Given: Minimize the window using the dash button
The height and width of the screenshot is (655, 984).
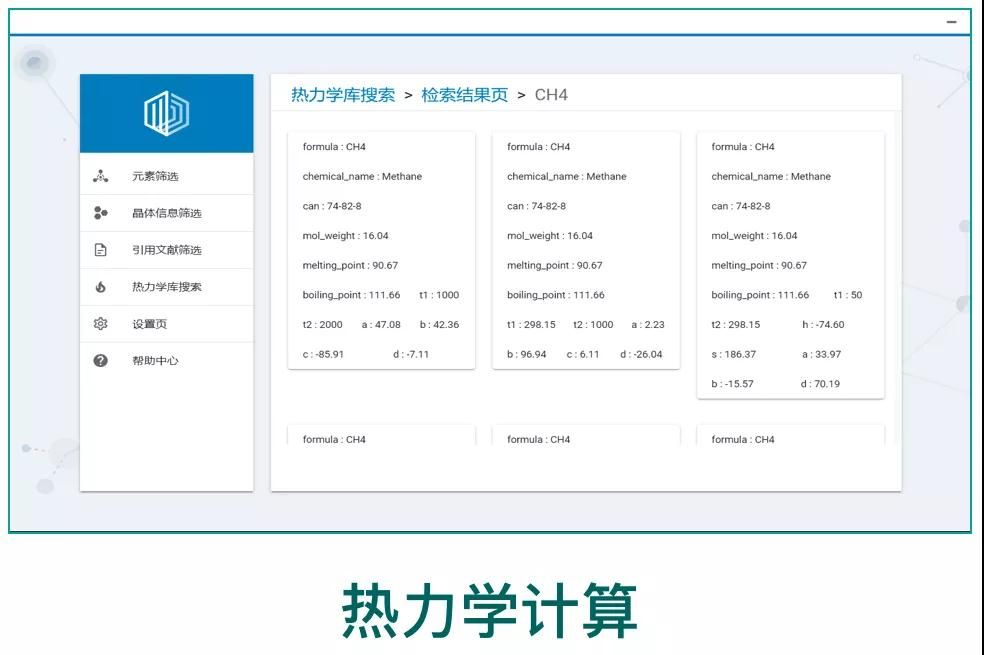Looking at the screenshot, I should coord(951,22).
